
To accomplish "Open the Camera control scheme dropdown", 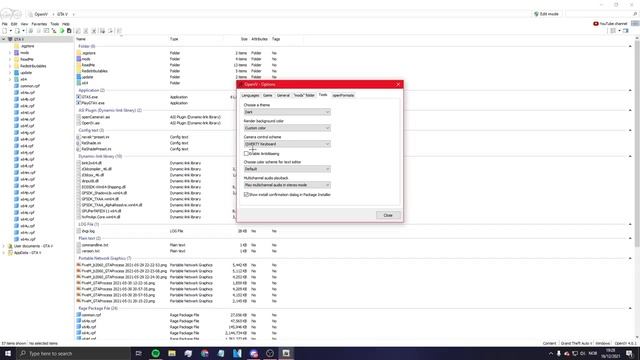I will point(287,144).
